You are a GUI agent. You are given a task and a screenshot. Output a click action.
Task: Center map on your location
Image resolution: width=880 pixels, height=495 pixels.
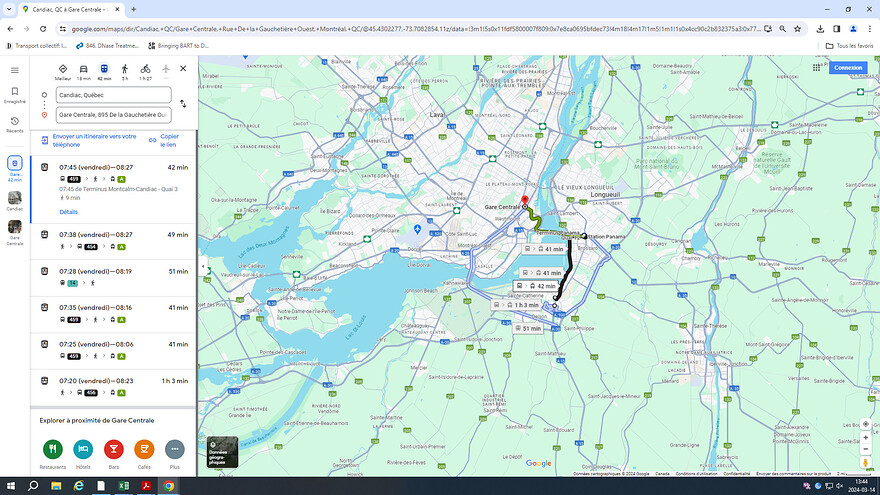tap(865, 424)
